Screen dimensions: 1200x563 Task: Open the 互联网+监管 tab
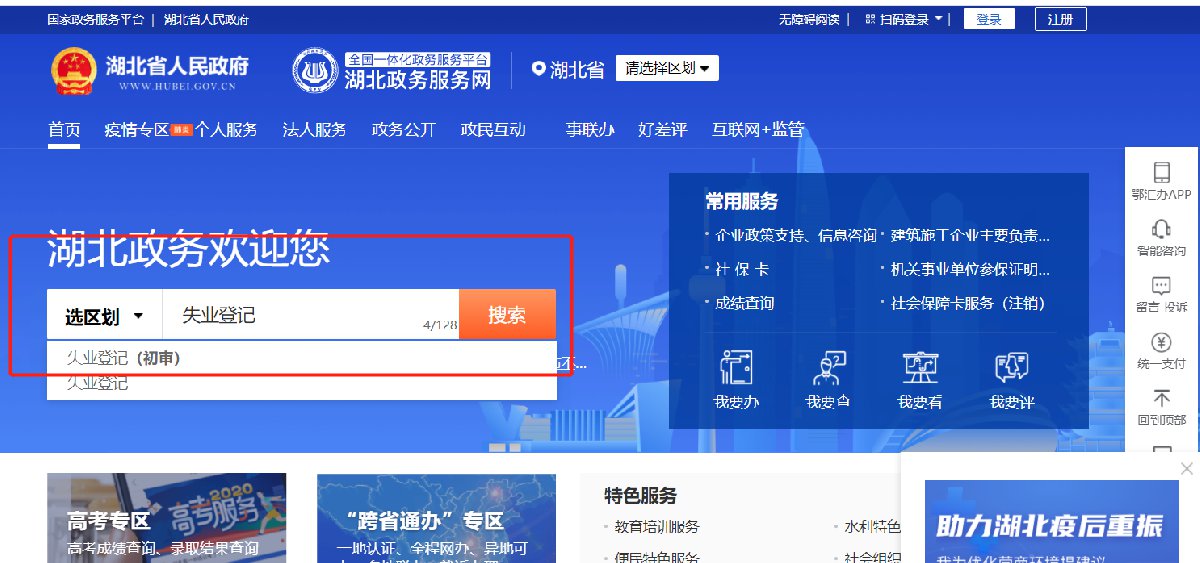point(758,129)
